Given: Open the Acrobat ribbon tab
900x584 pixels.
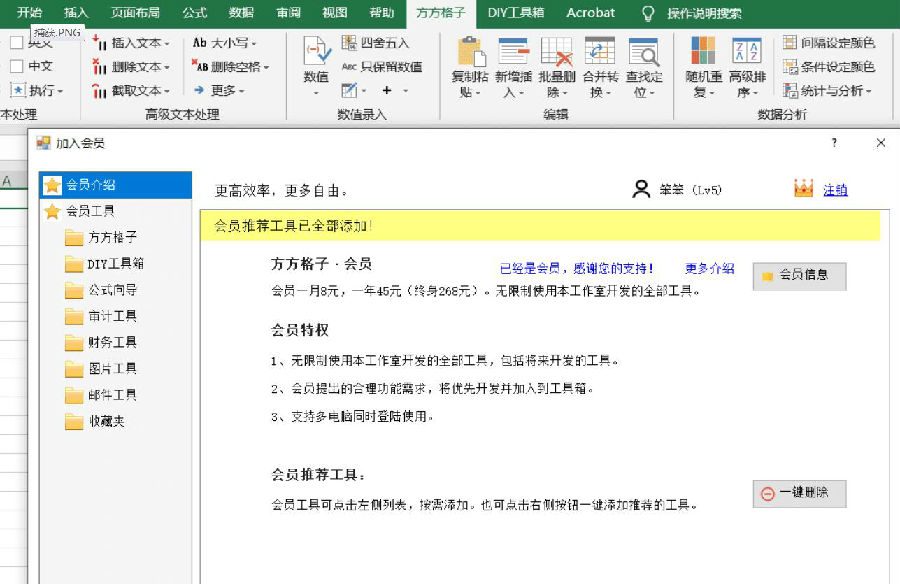Looking at the screenshot, I should 589,13.
